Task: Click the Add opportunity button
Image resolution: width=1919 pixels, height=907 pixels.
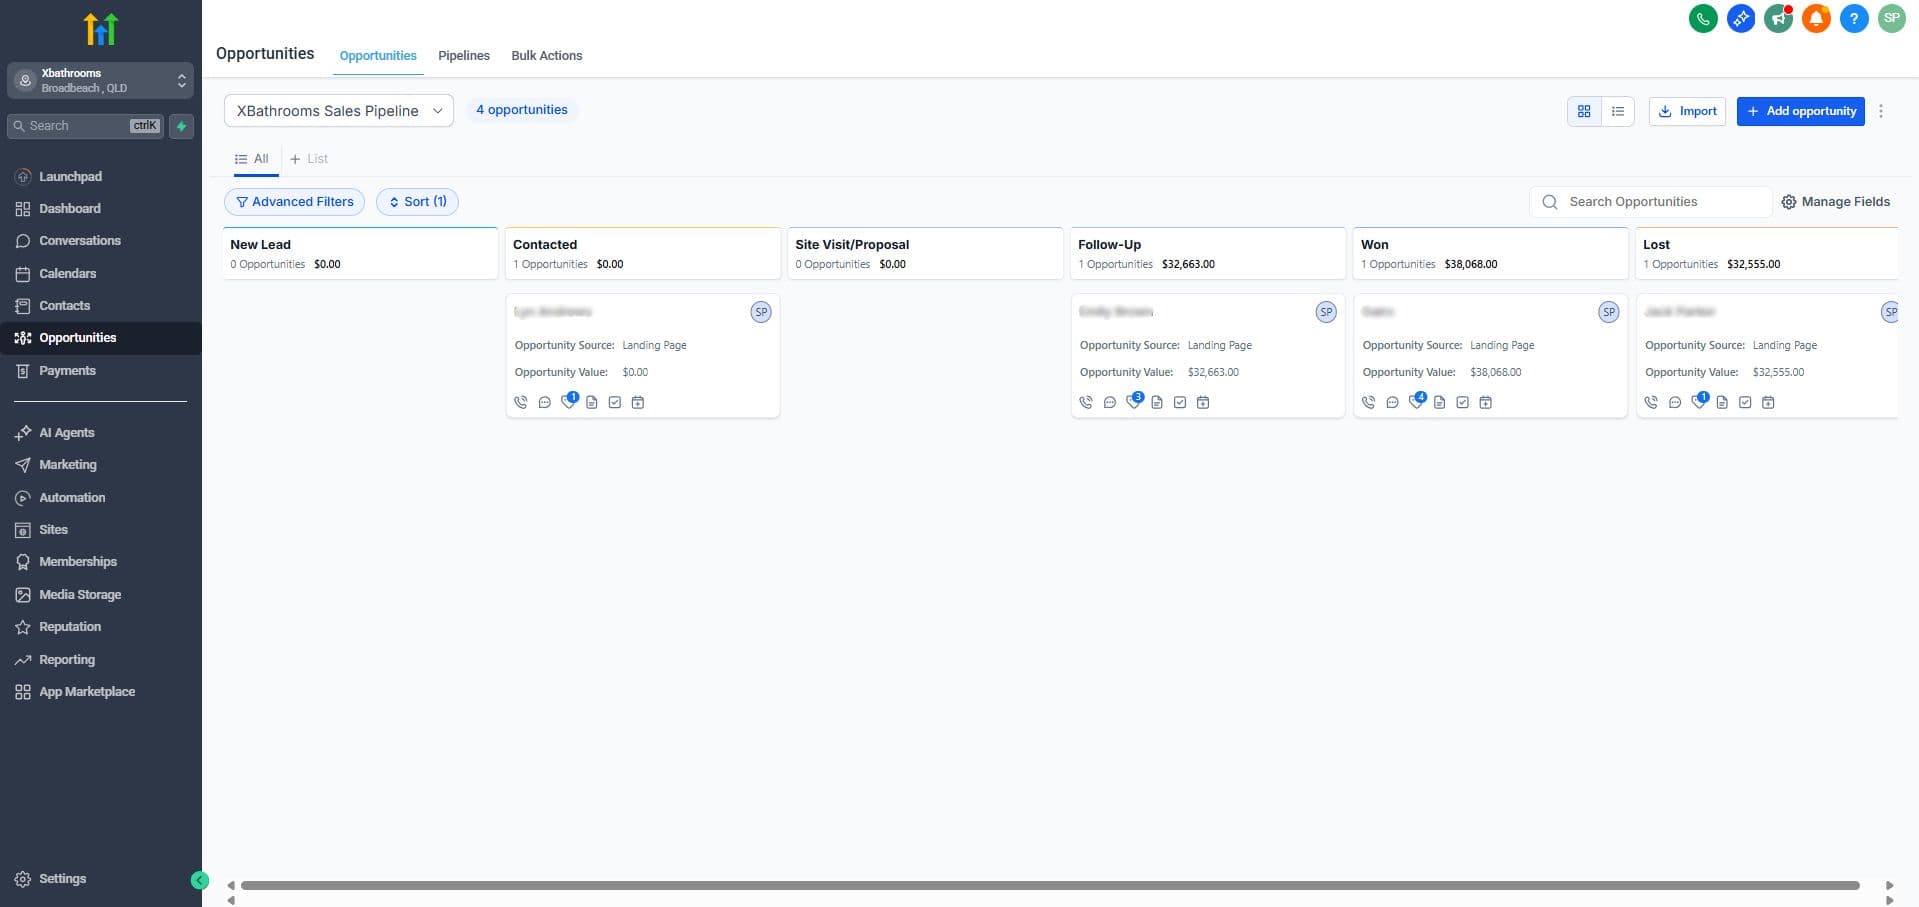Action: tap(1800, 111)
